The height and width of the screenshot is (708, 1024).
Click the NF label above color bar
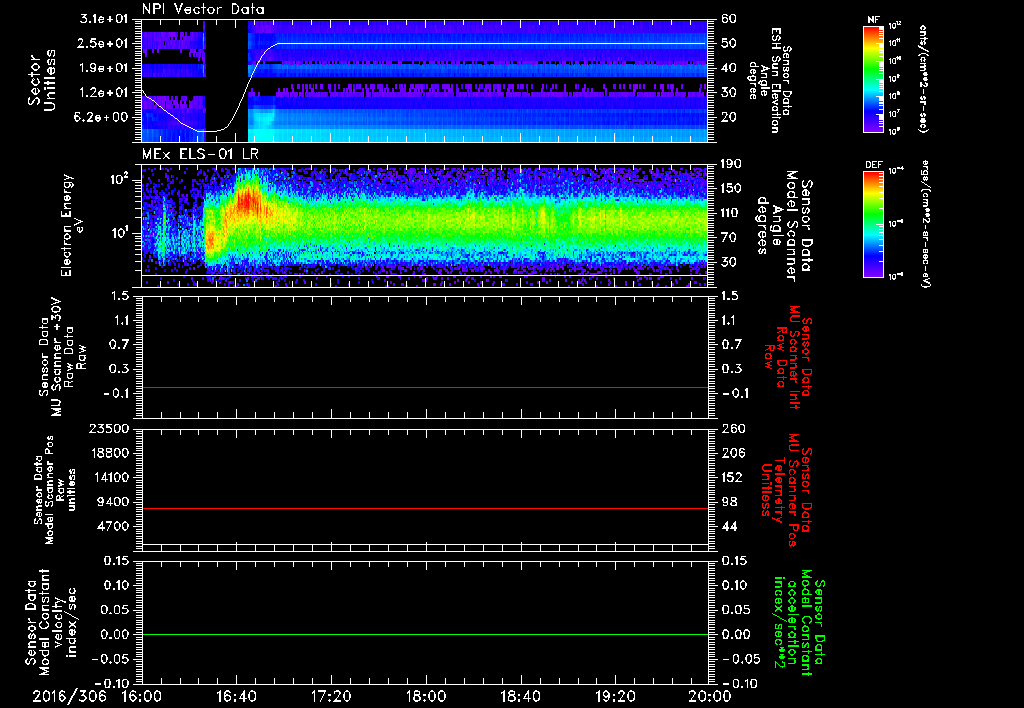pos(874,20)
